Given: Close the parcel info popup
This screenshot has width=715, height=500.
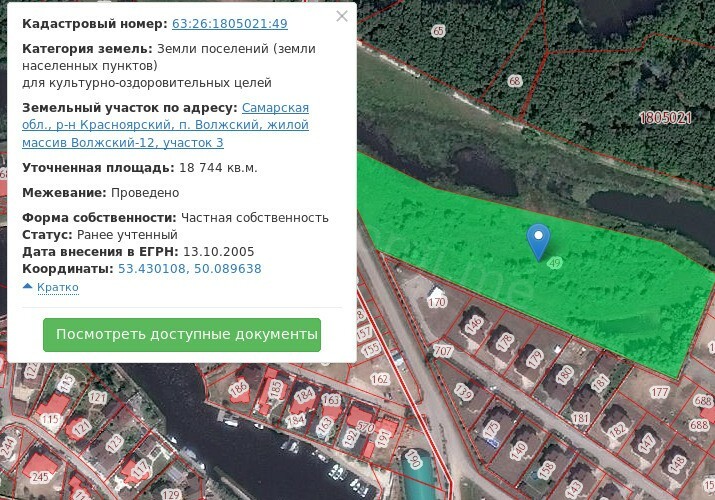Looking at the screenshot, I should [x=342, y=17].
